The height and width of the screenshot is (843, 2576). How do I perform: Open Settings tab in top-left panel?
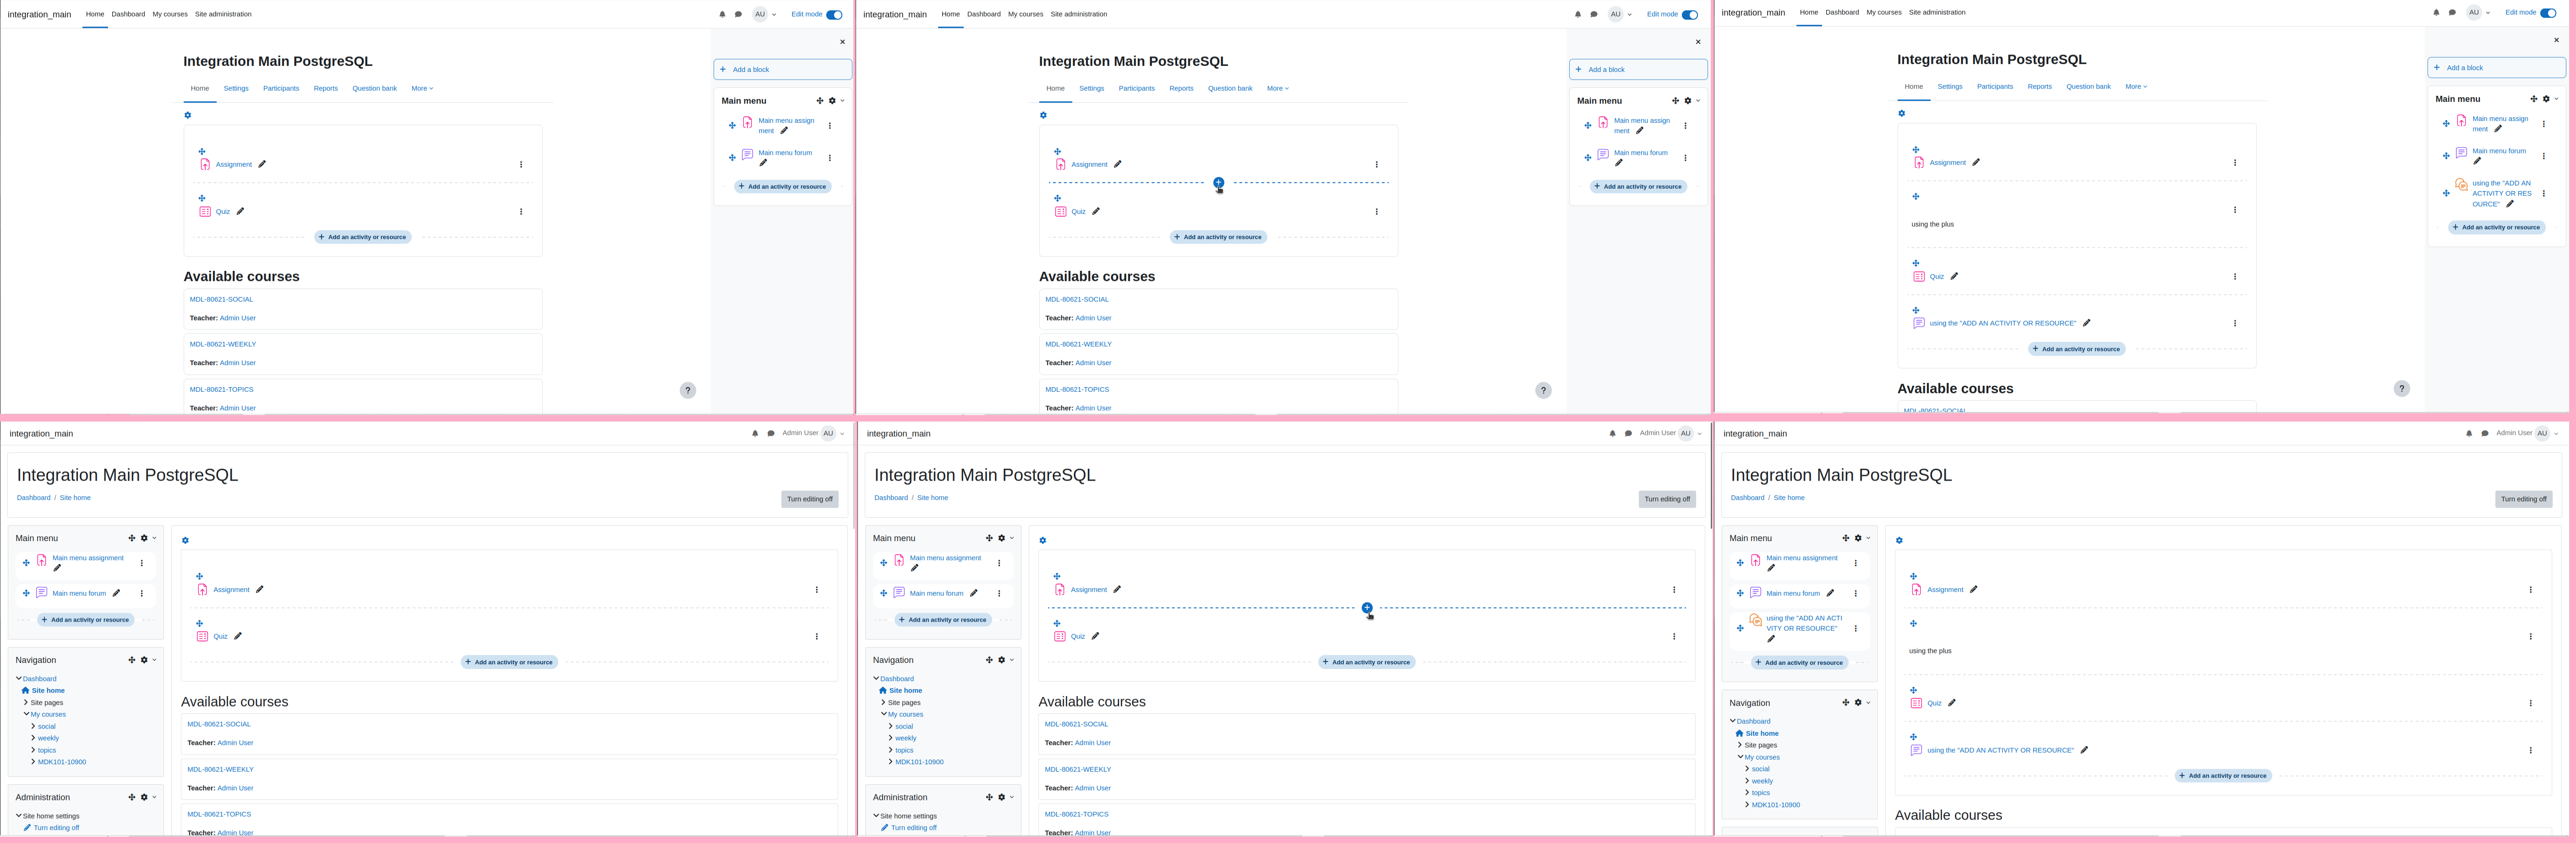236,89
